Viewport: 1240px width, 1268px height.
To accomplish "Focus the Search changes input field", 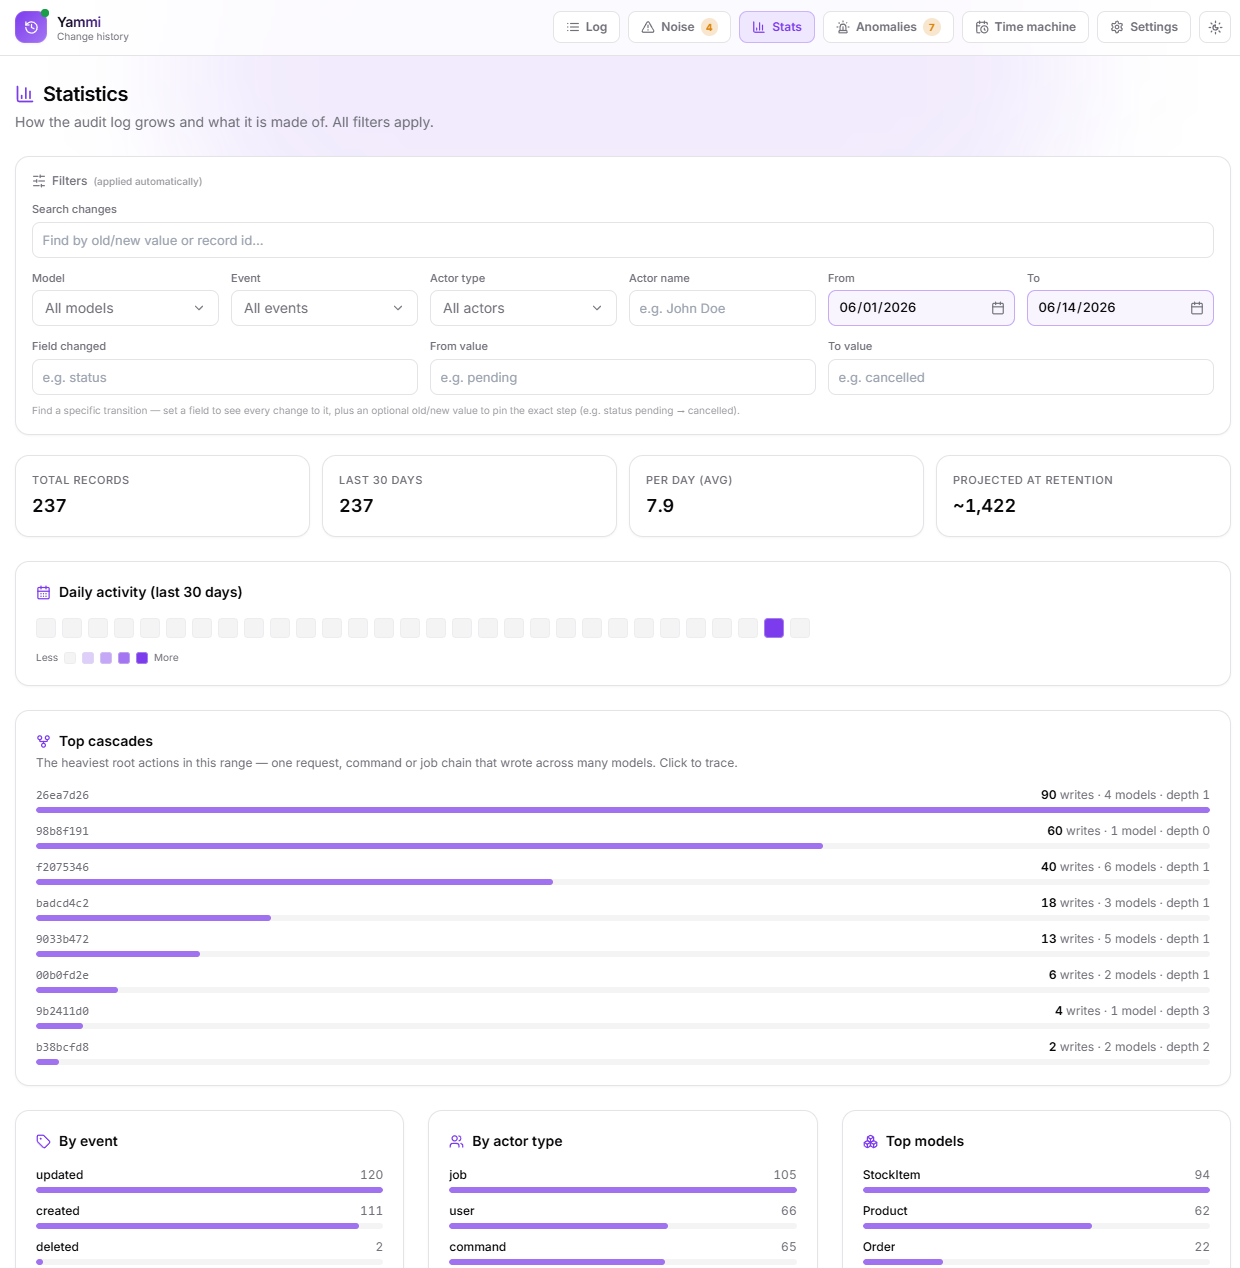I will (623, 240).
